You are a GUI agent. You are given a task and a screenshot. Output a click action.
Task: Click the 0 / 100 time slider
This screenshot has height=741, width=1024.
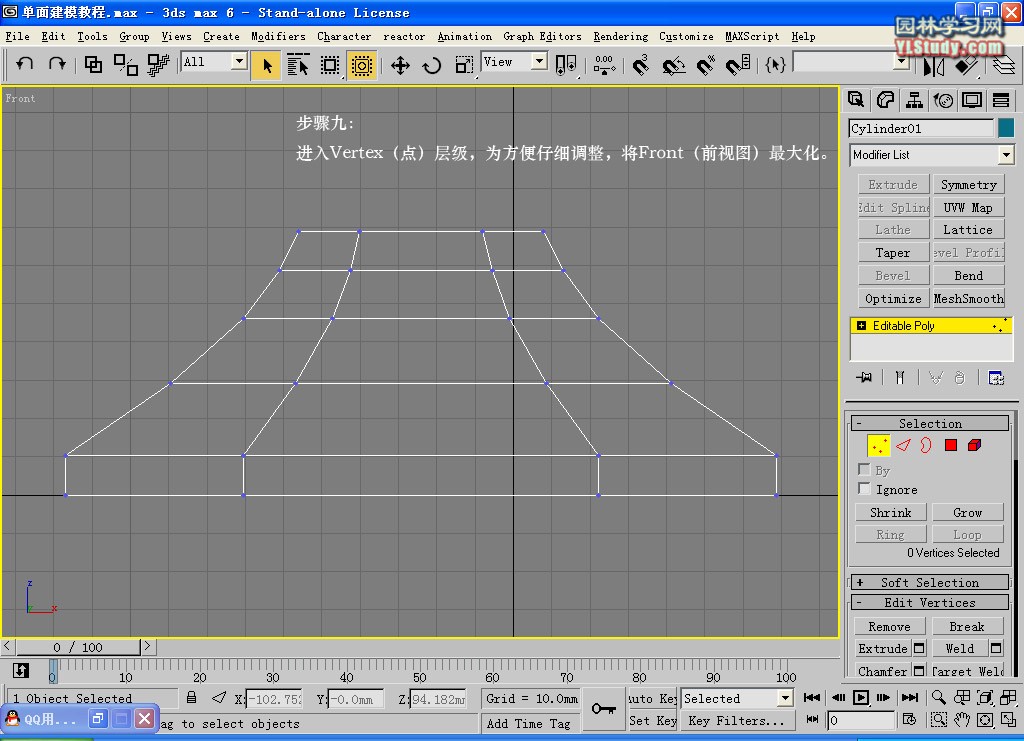pos(78,647)
